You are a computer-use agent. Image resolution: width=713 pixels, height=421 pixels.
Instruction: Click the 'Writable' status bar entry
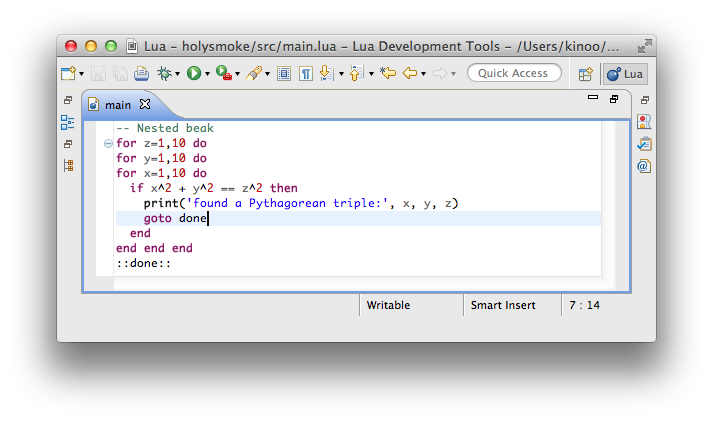tap(388, 305)
